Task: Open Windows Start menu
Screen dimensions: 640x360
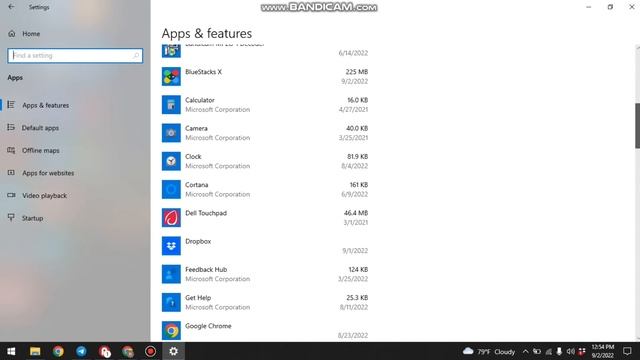Action: (11, 351)
